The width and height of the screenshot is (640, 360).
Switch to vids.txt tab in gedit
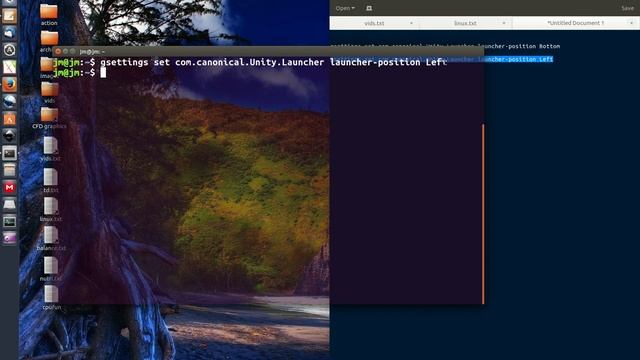(374, 23)
